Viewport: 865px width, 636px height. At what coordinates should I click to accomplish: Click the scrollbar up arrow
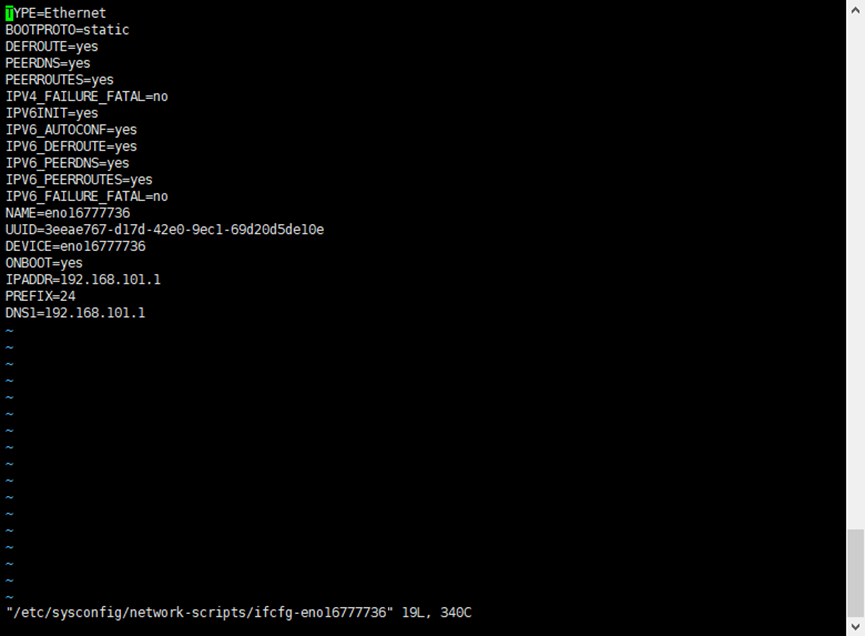856,9
